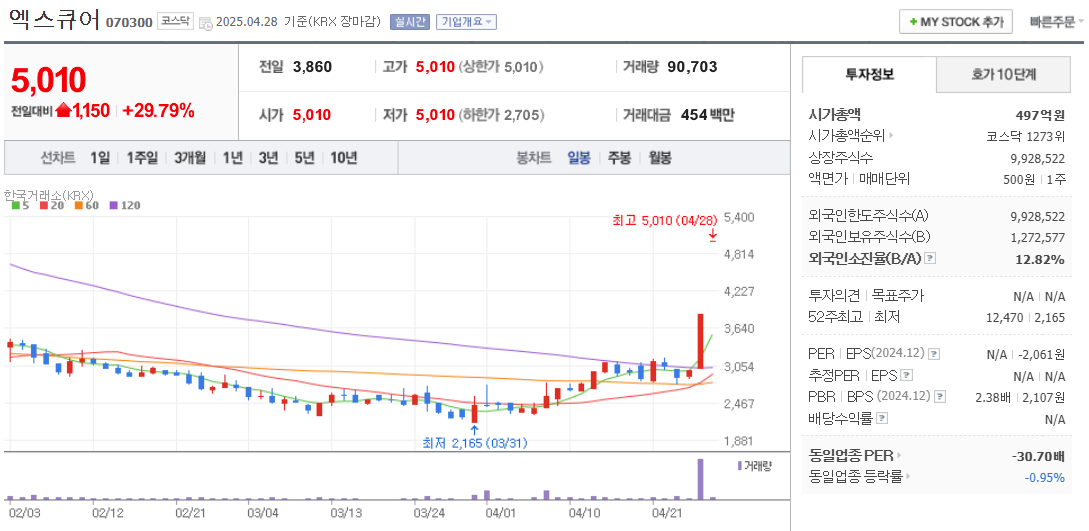
Task: Click the 외국인소진율 value 12.82%
Action: tap(1038, 259)
